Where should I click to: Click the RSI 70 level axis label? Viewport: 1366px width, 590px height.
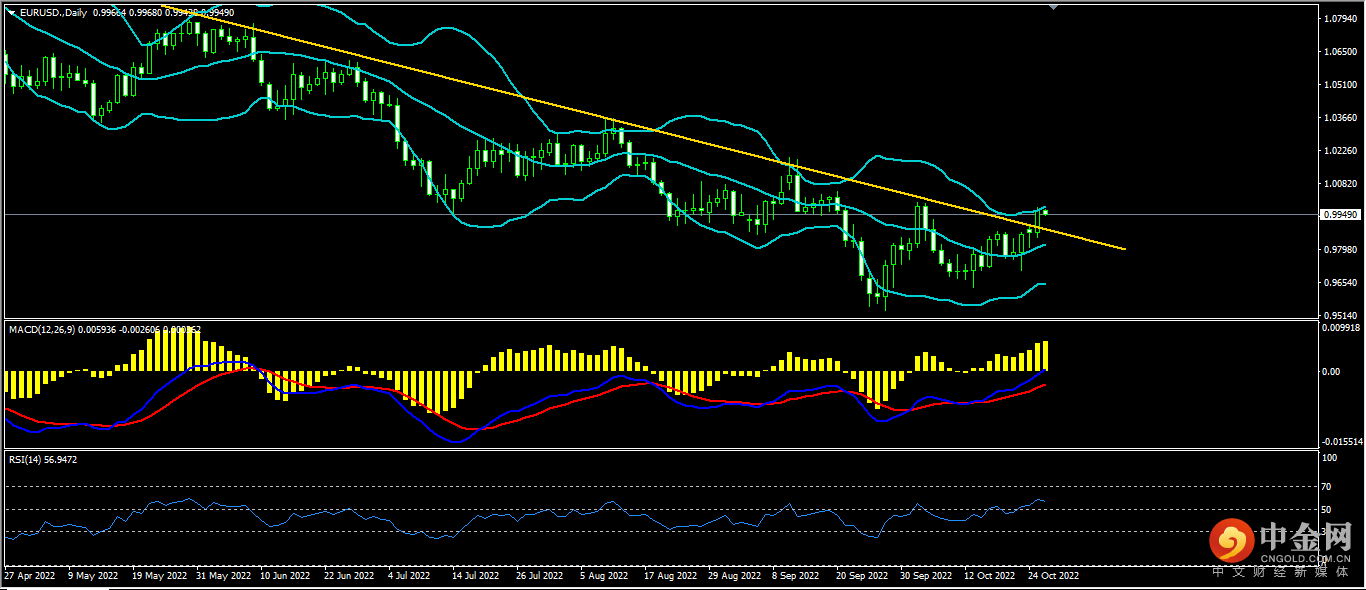tap(1327, 487)
